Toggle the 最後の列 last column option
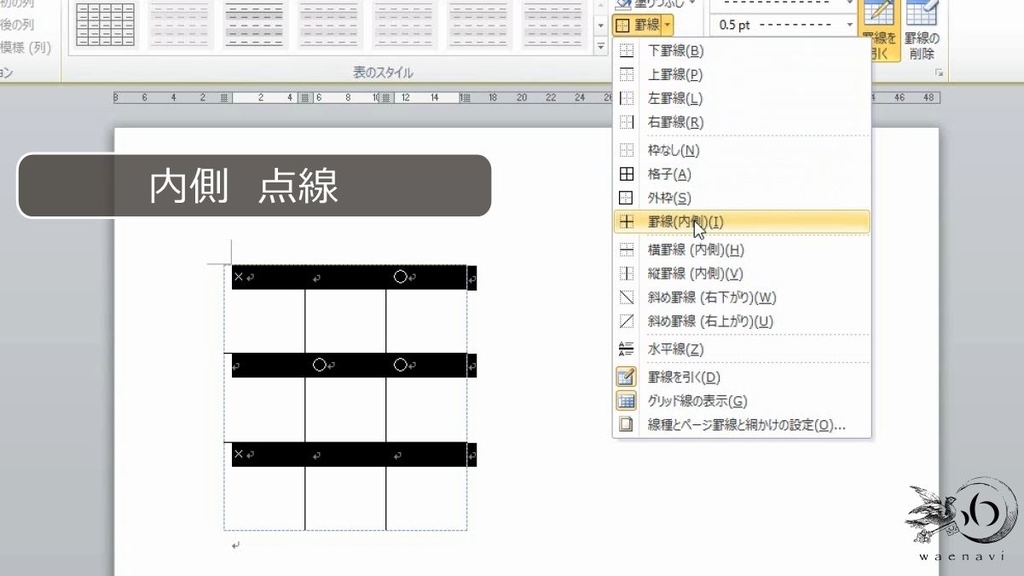Viewport: 1024px width, 576px height. (17, 25)
